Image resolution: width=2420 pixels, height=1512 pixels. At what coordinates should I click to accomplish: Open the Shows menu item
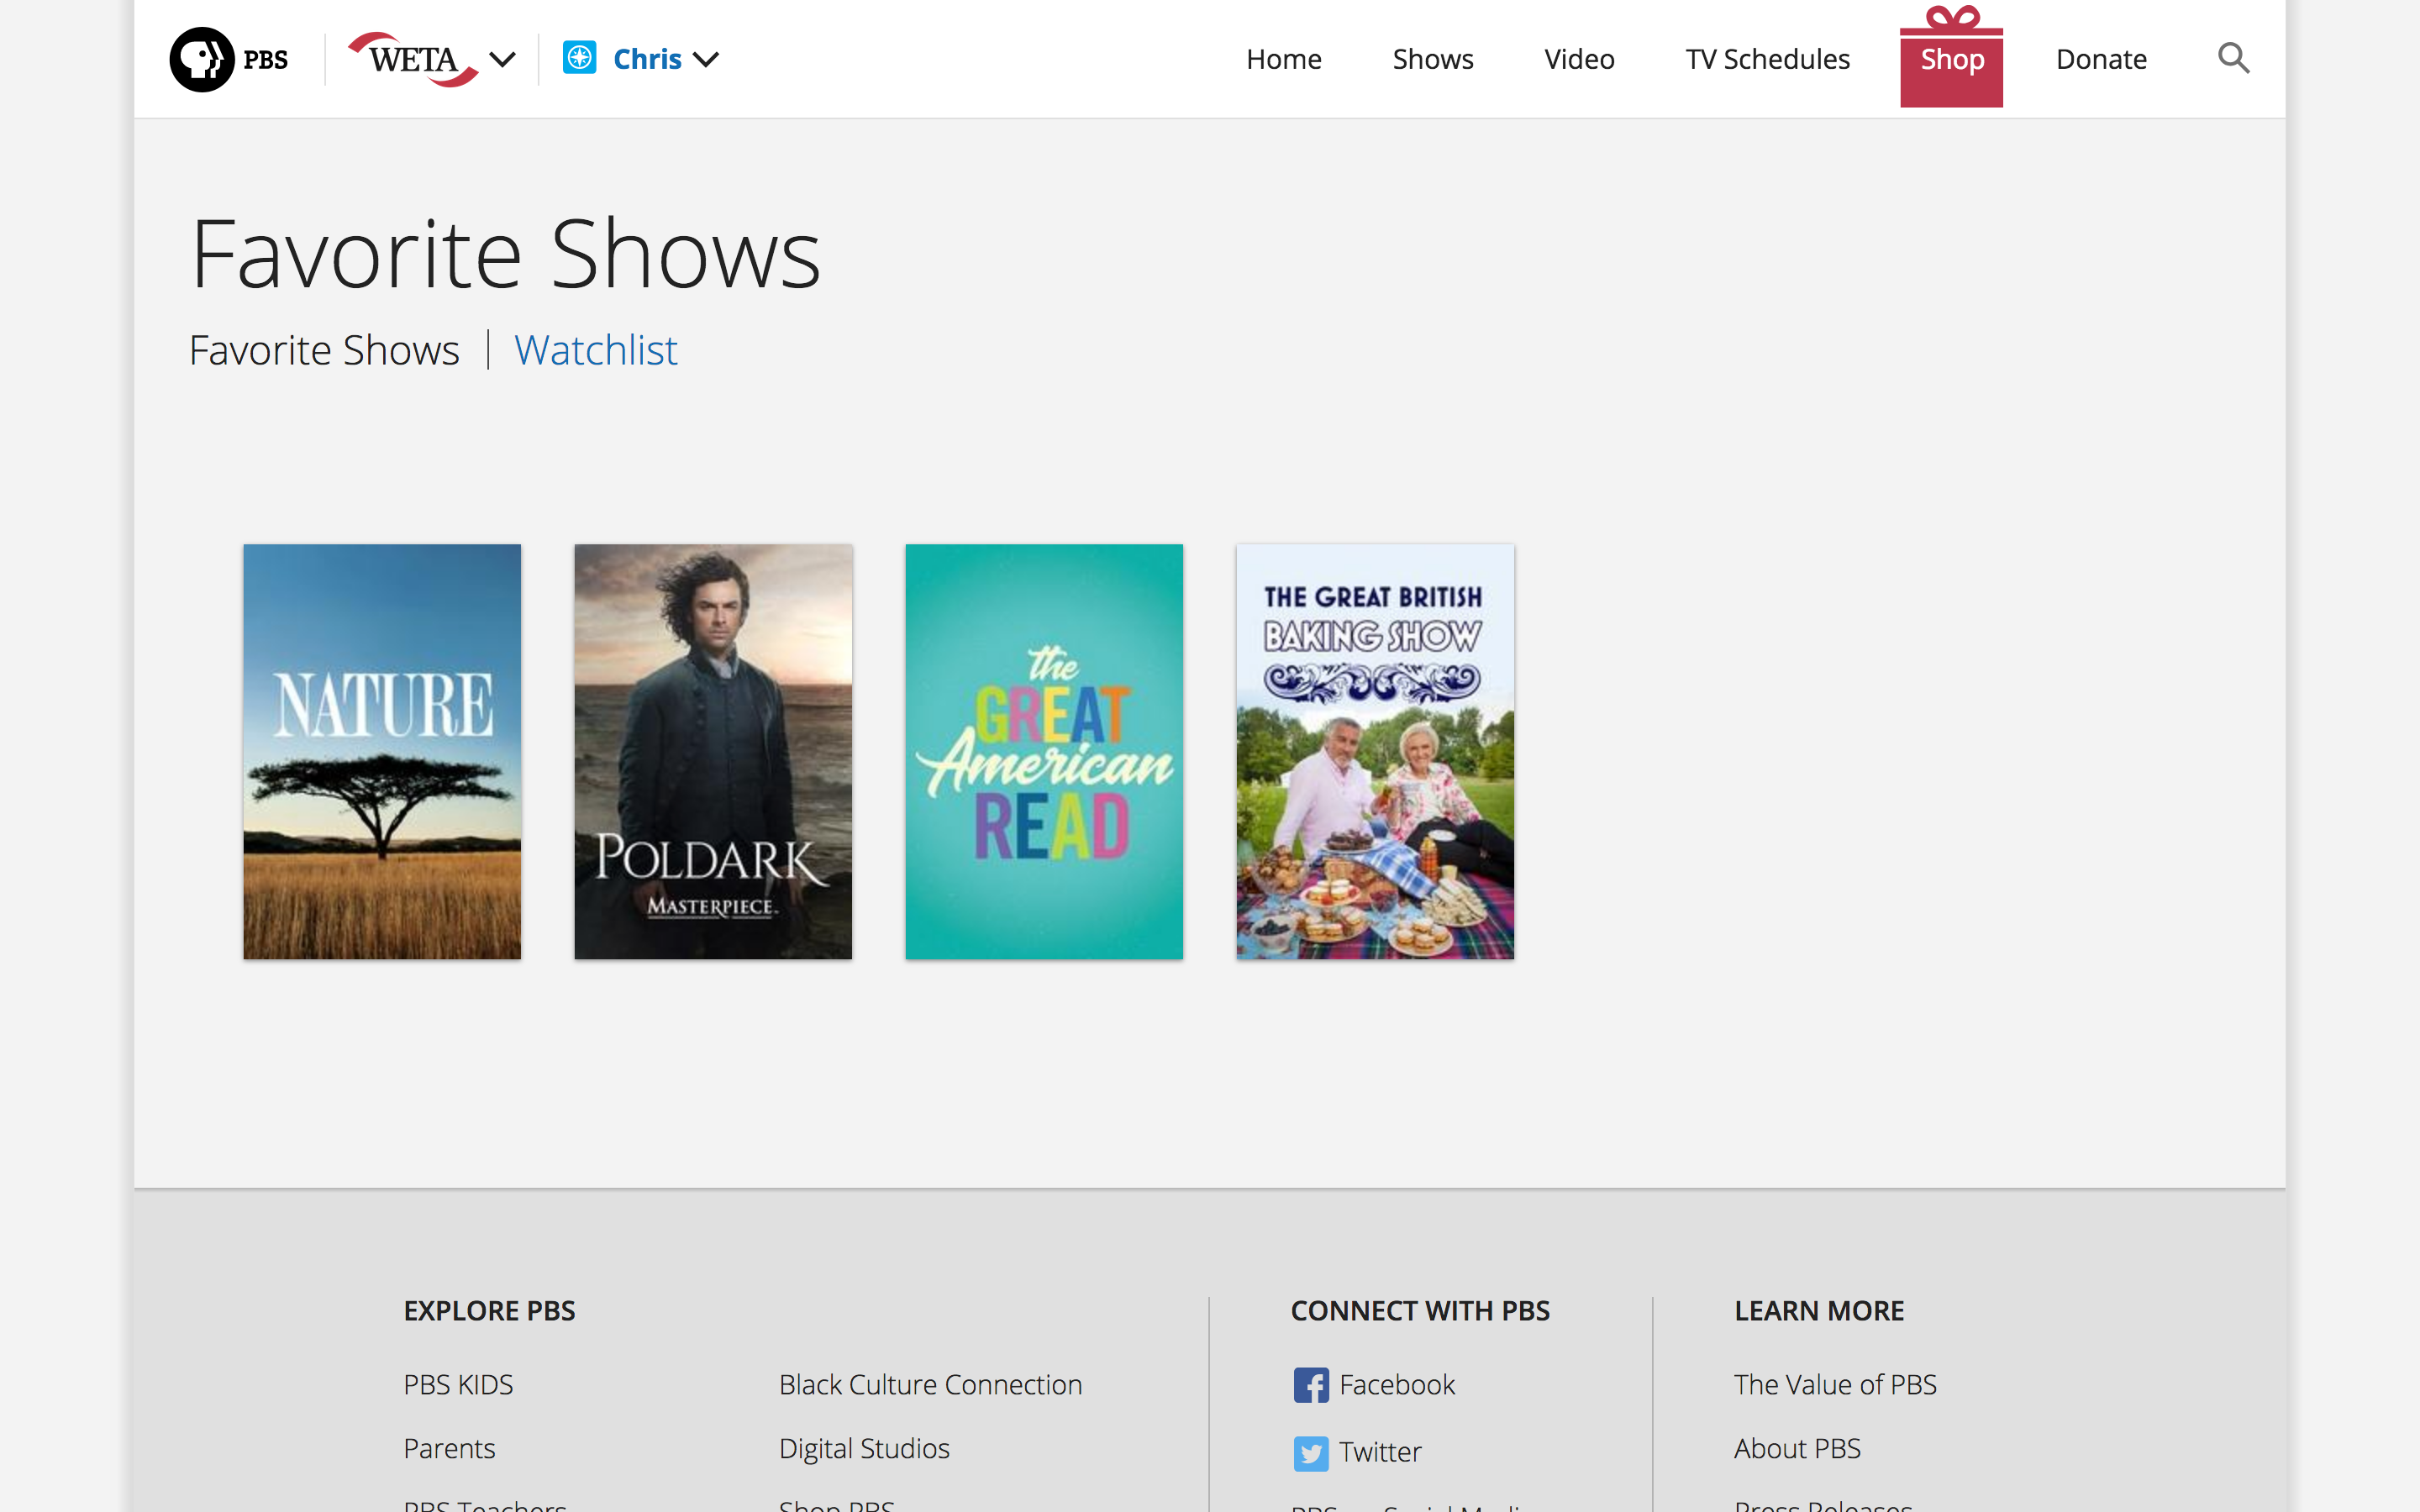click(1432, 59)
